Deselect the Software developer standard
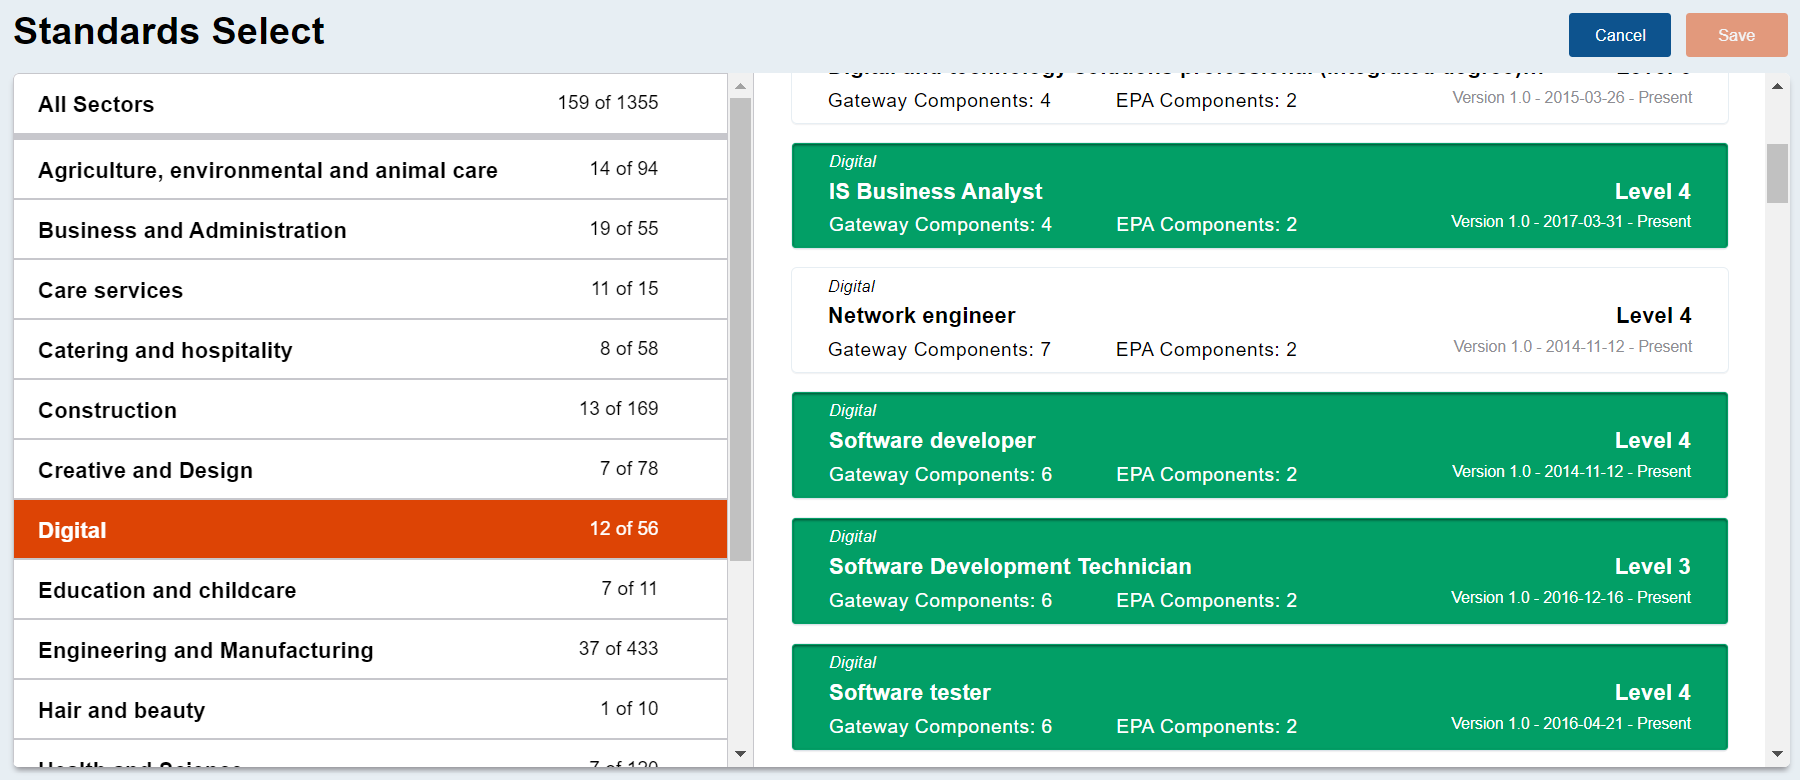Viewport: 1800px width, 780px height. (1260, 445)
